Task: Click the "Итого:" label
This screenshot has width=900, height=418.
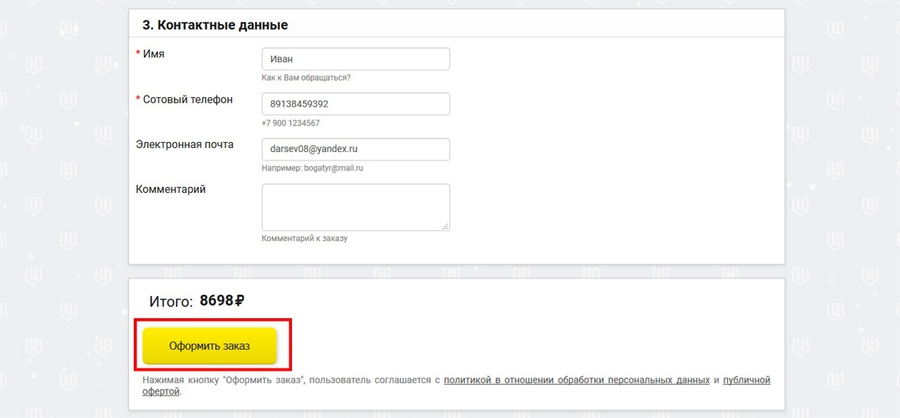Action: 171,301
